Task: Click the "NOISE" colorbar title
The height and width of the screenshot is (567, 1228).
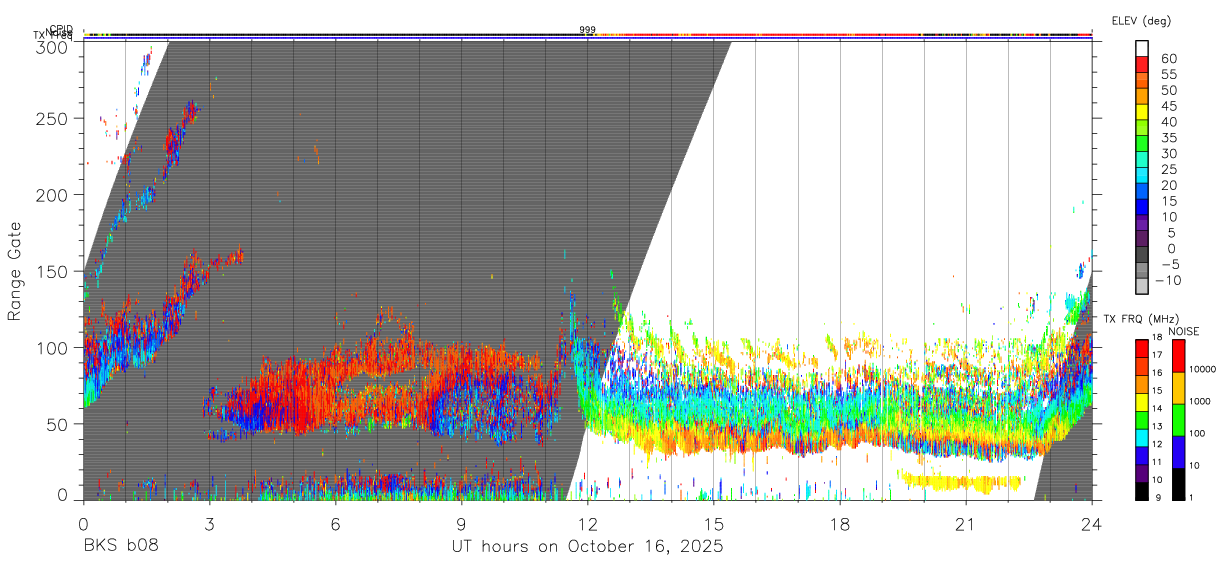Action: click(1183, 331)
